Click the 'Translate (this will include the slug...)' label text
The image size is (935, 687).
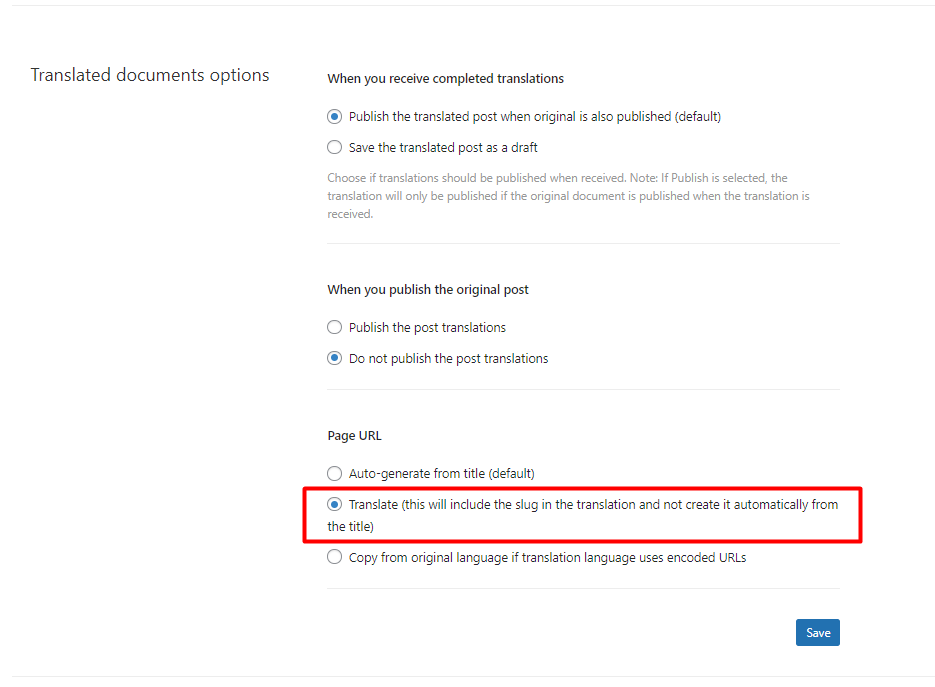[x=583, y=515]
